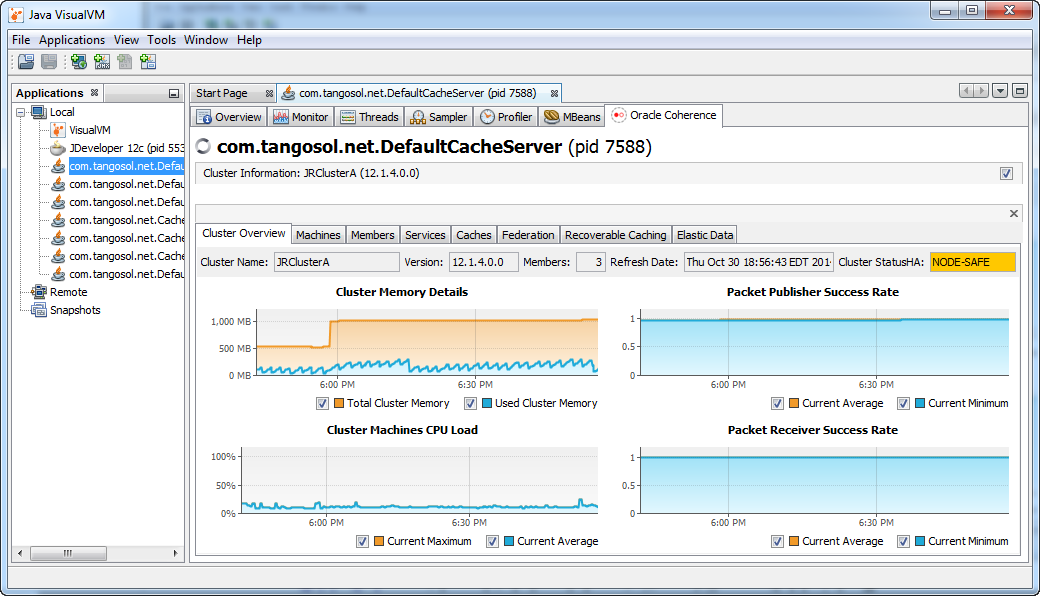Image resolution: width=1040 pixels, height=596 pixels.
Task: Toggle Cluster Information section checkbox
Action: 1006,174
